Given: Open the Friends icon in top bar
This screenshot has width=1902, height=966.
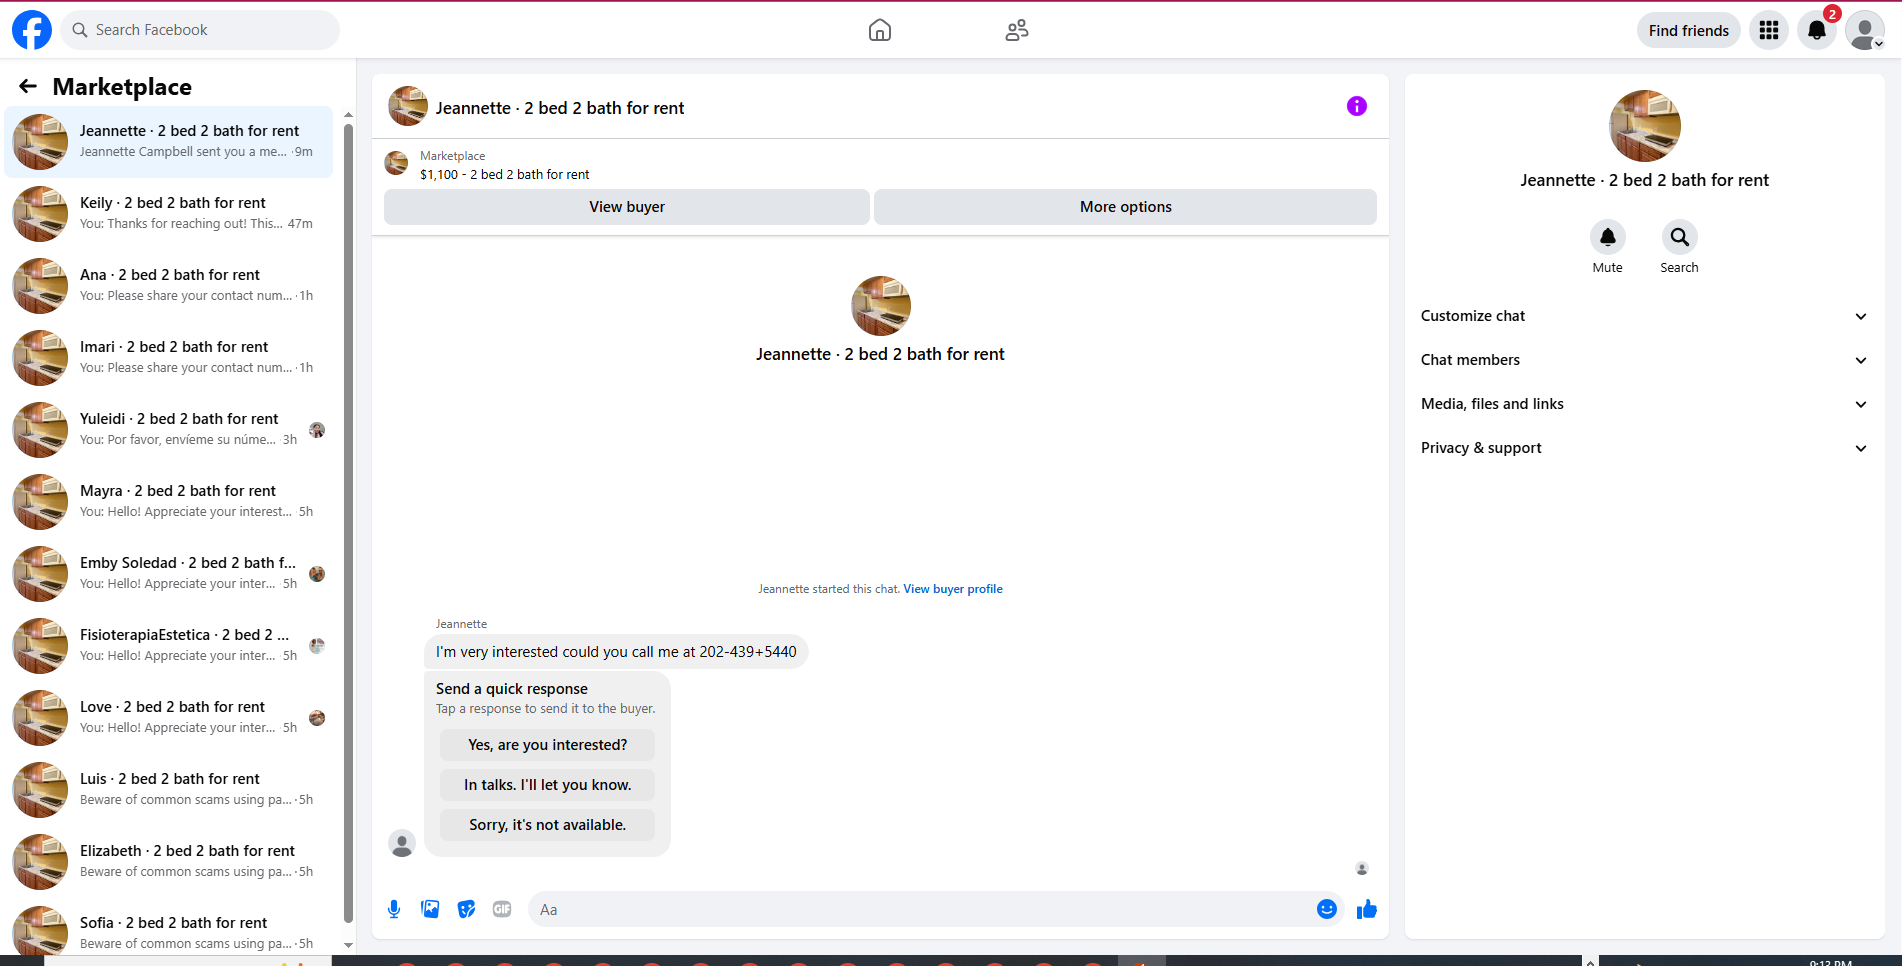Looking at the screenshot, I should coord(1017,30).
